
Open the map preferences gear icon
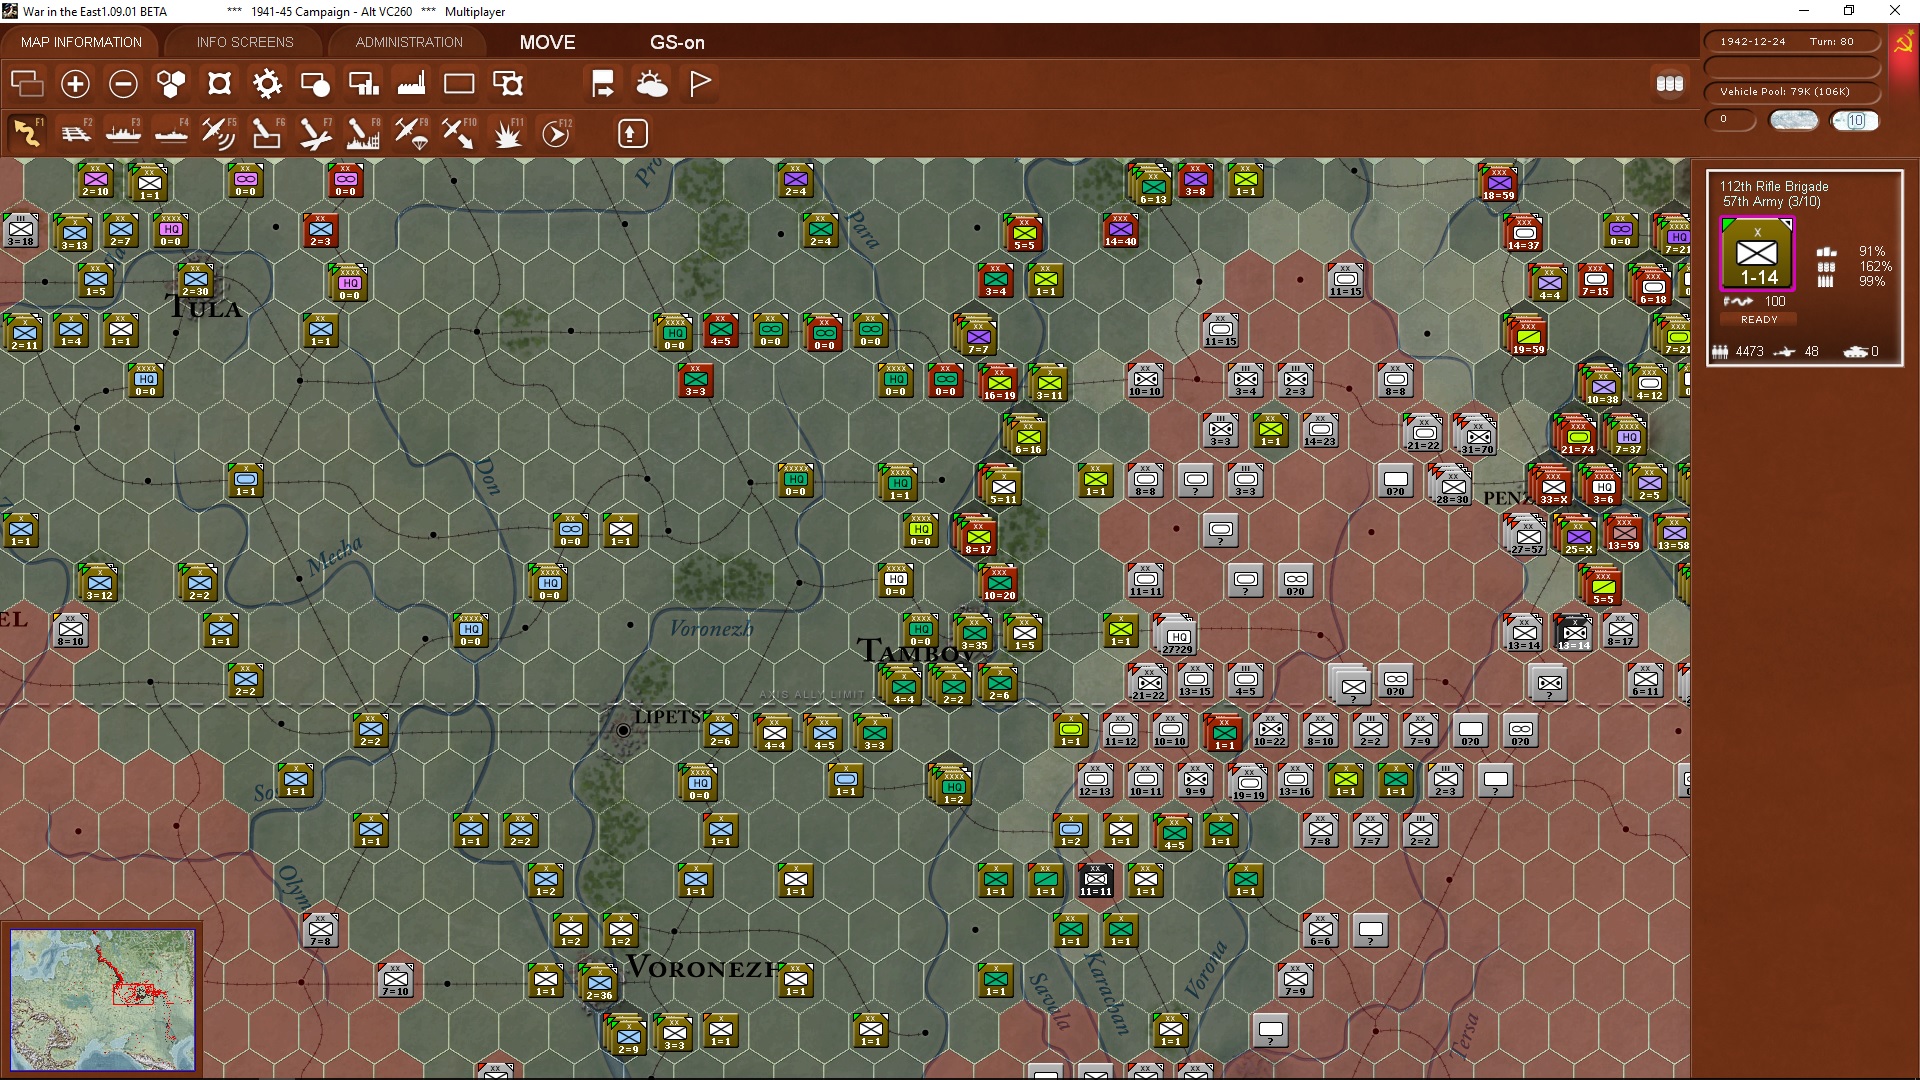pos(267,84)
